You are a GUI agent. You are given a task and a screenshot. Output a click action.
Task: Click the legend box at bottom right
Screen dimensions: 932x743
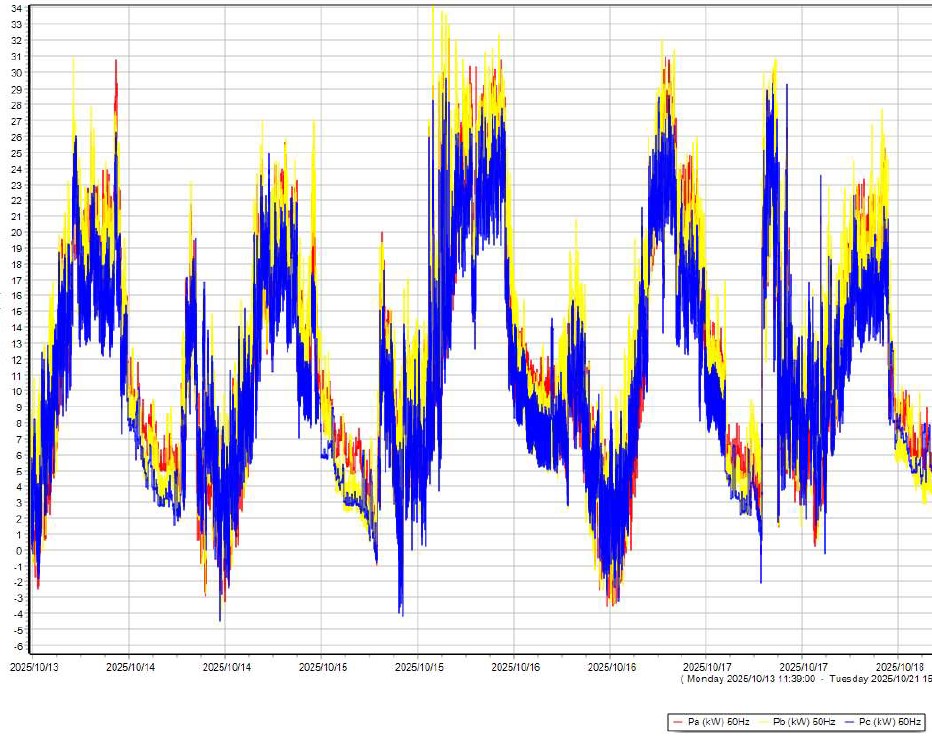(x=795, y=721)
